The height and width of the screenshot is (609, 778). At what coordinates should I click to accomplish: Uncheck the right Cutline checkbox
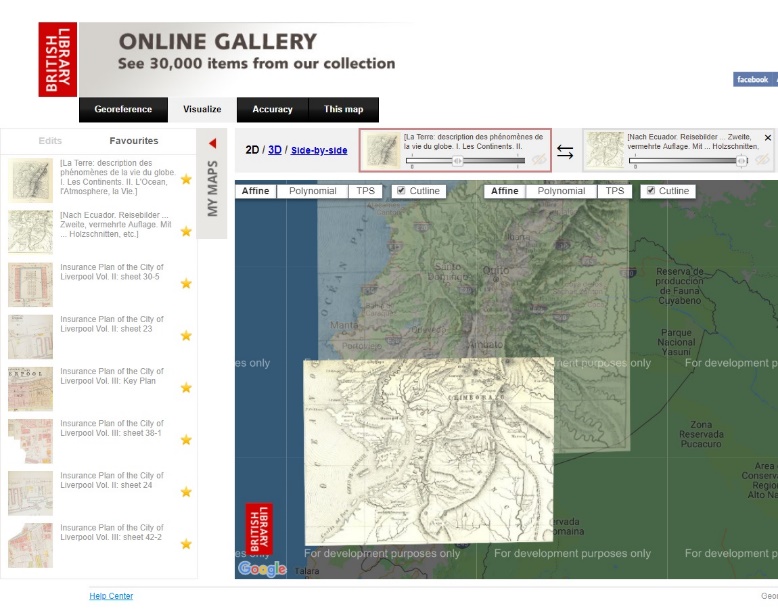point(652,191)
